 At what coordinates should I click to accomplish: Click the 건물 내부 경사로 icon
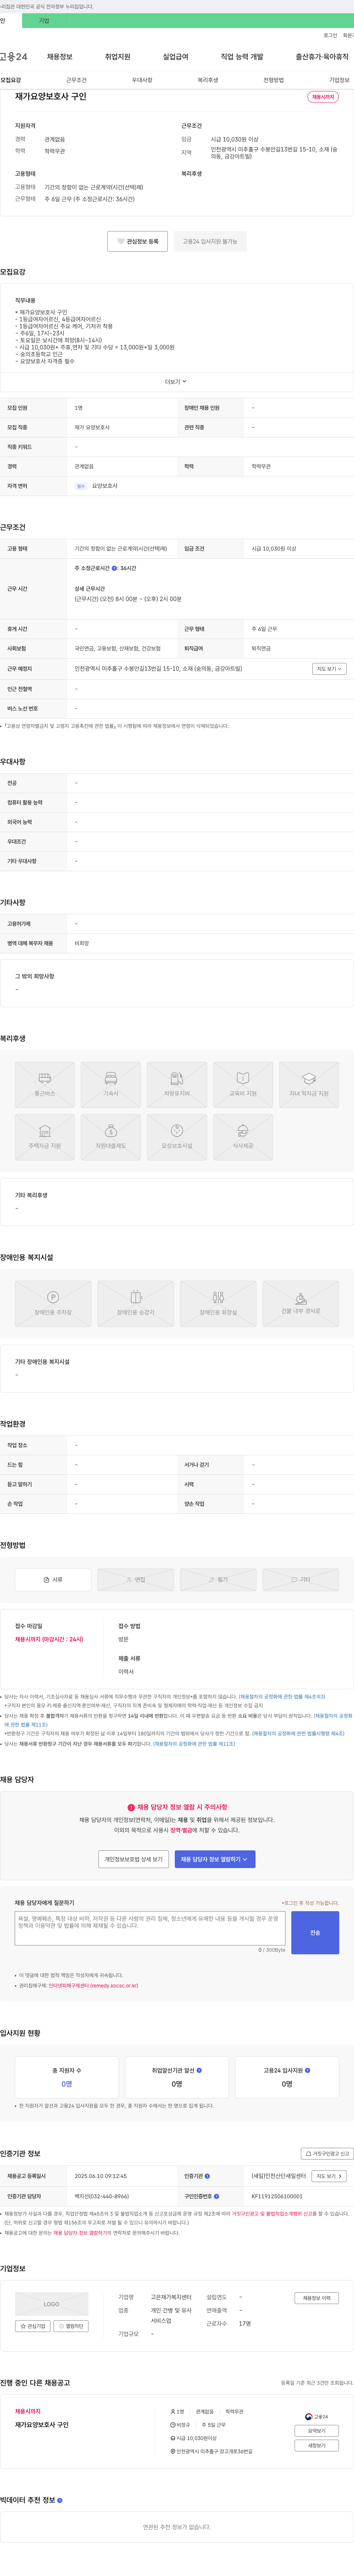tap(301, 1304)
